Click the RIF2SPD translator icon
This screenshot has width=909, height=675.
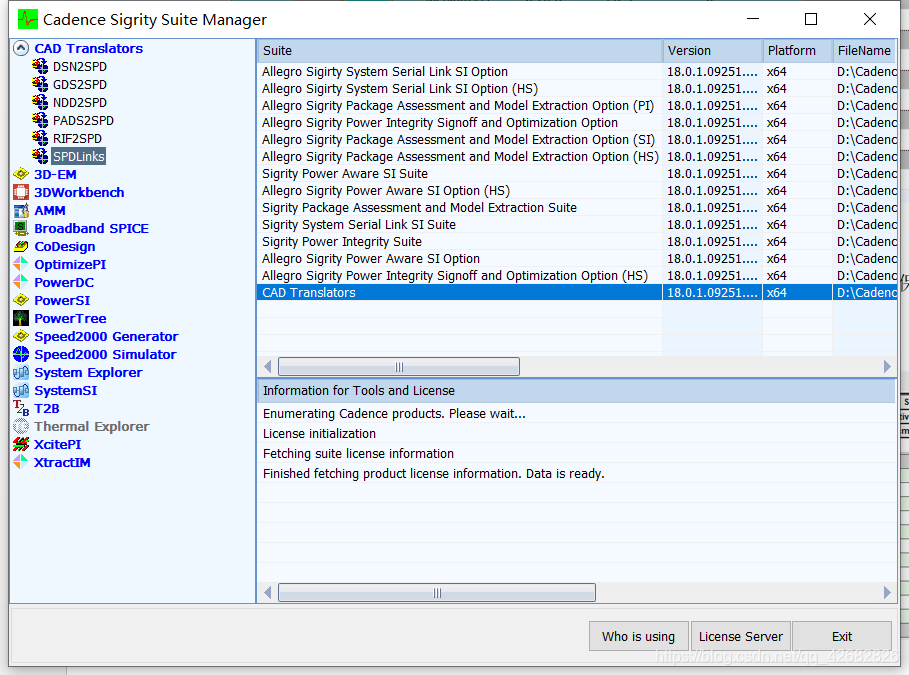click(40, 138)
